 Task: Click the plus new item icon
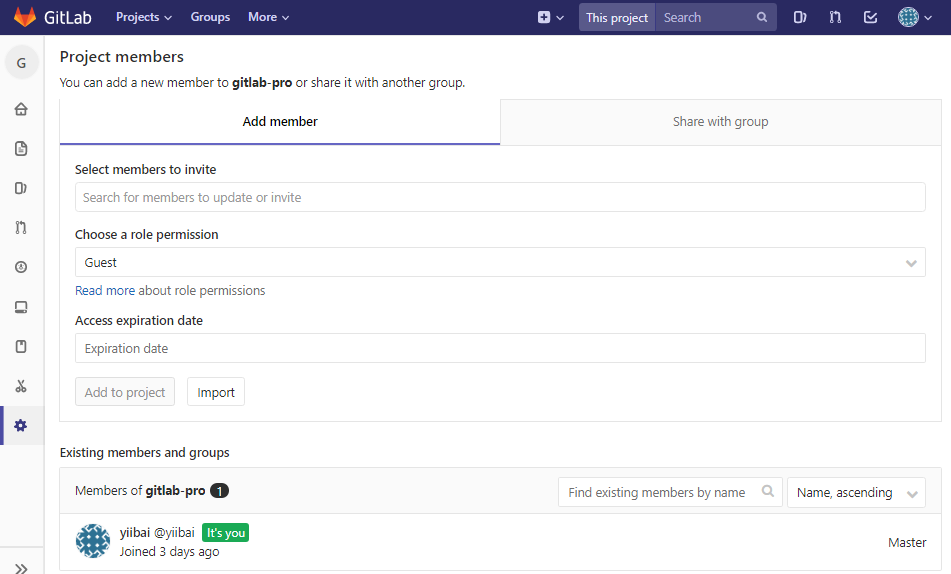(544, 18)
